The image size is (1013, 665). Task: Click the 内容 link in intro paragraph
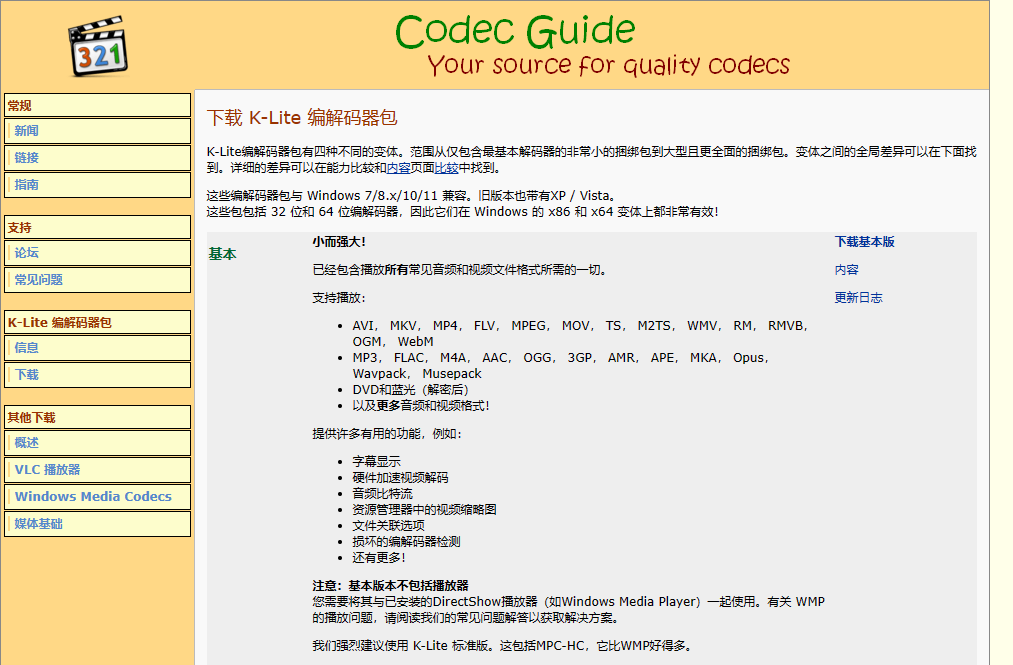tap(398, 168)
